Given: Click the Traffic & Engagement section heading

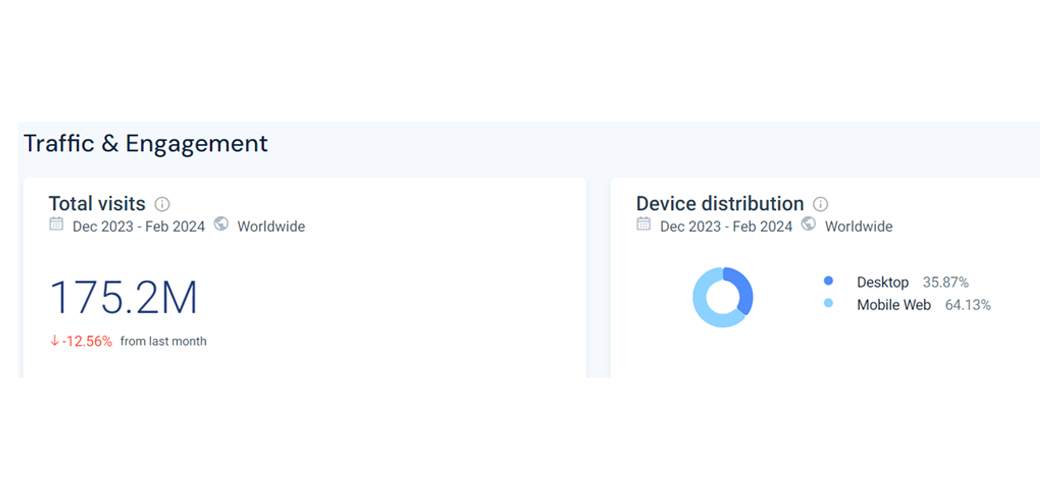Looking at the screenshot, I should (x=146, y=144).
